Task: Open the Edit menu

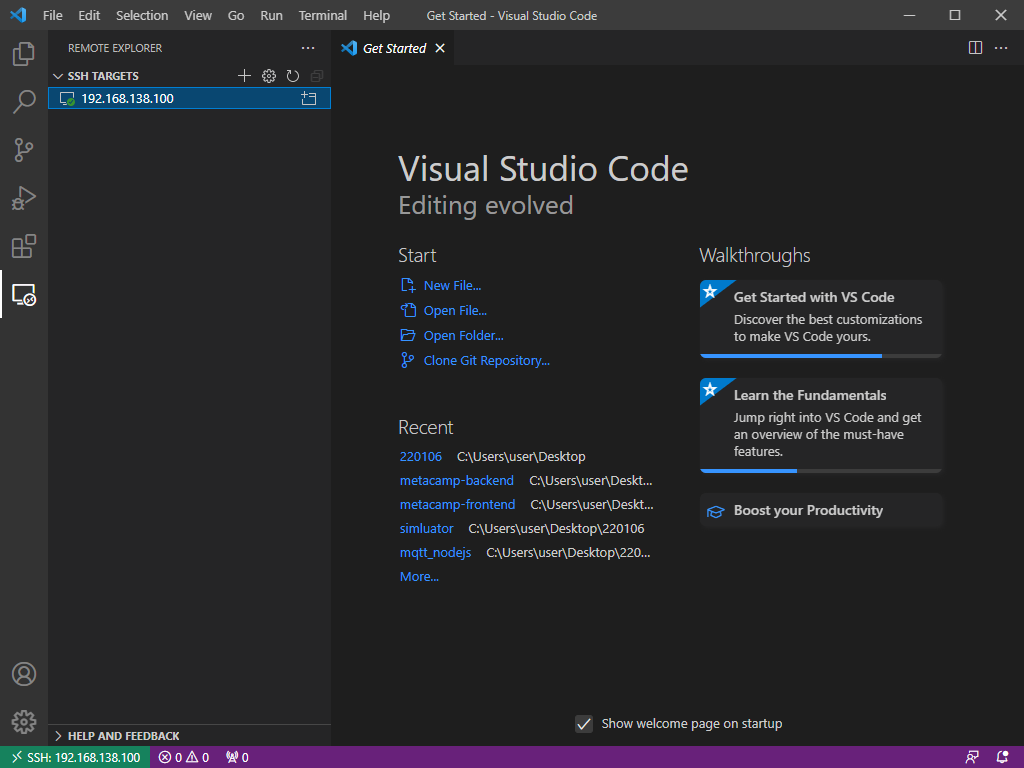Action: pos(89,15)
